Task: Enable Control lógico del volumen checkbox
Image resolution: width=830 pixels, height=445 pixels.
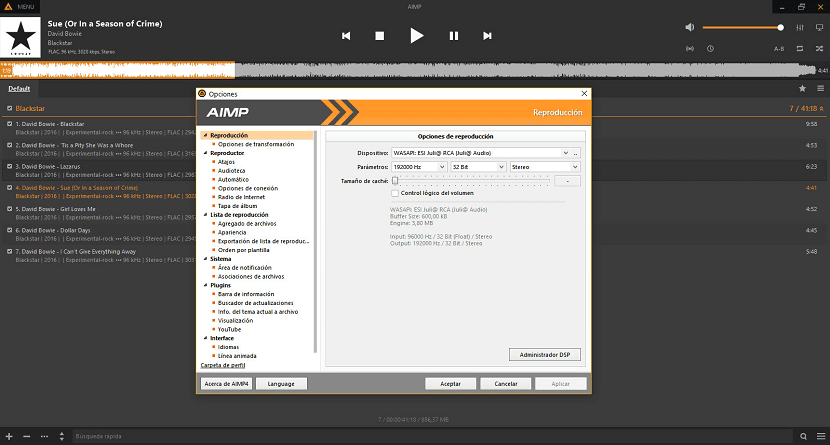Action: pos(394,193)
